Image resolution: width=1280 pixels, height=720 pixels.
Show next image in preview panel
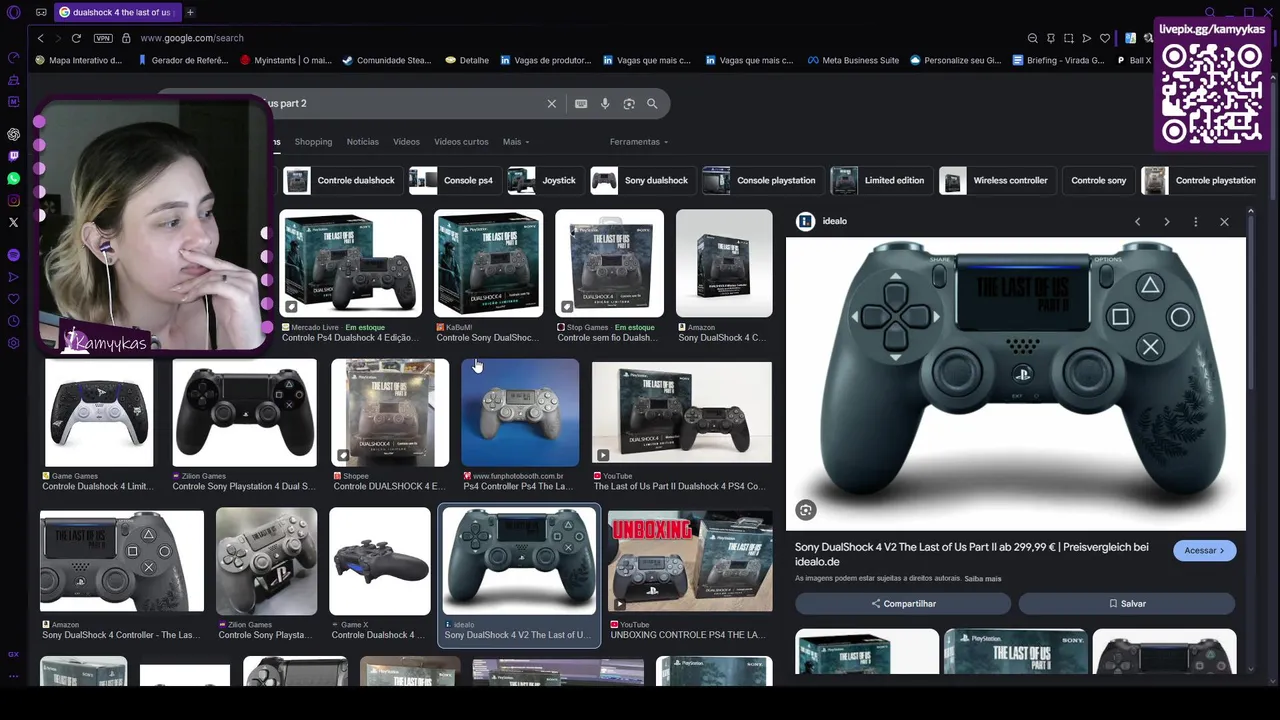click(1166, 221)
